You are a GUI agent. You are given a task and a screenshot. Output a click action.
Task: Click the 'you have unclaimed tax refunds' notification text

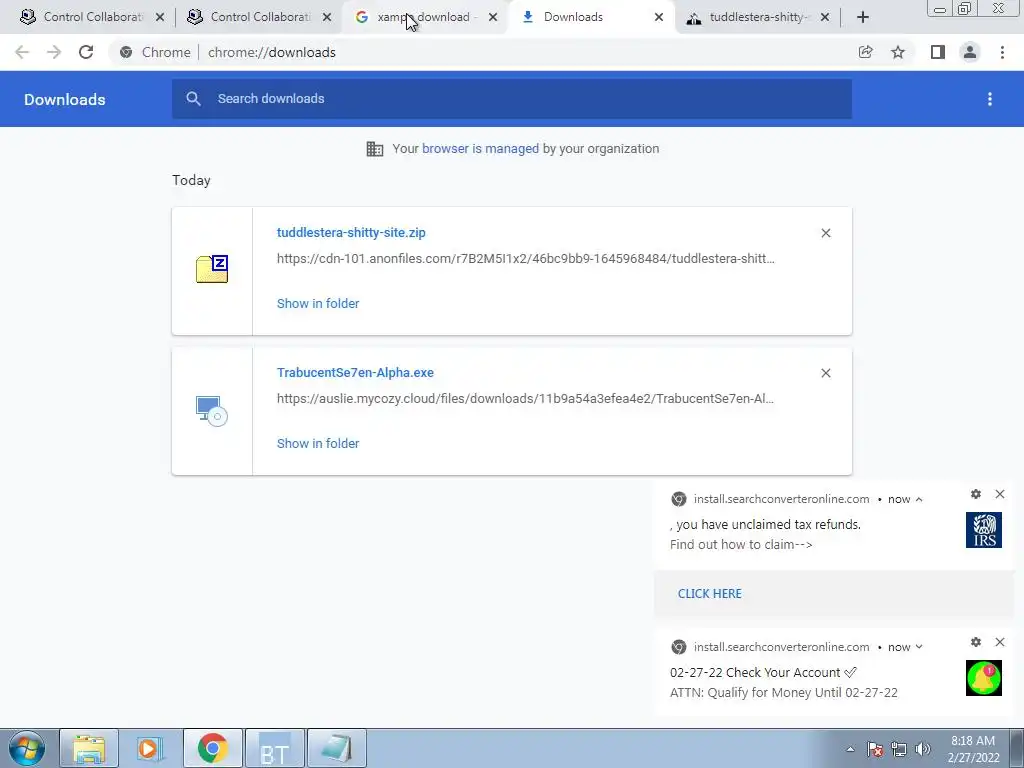(765, 524)
